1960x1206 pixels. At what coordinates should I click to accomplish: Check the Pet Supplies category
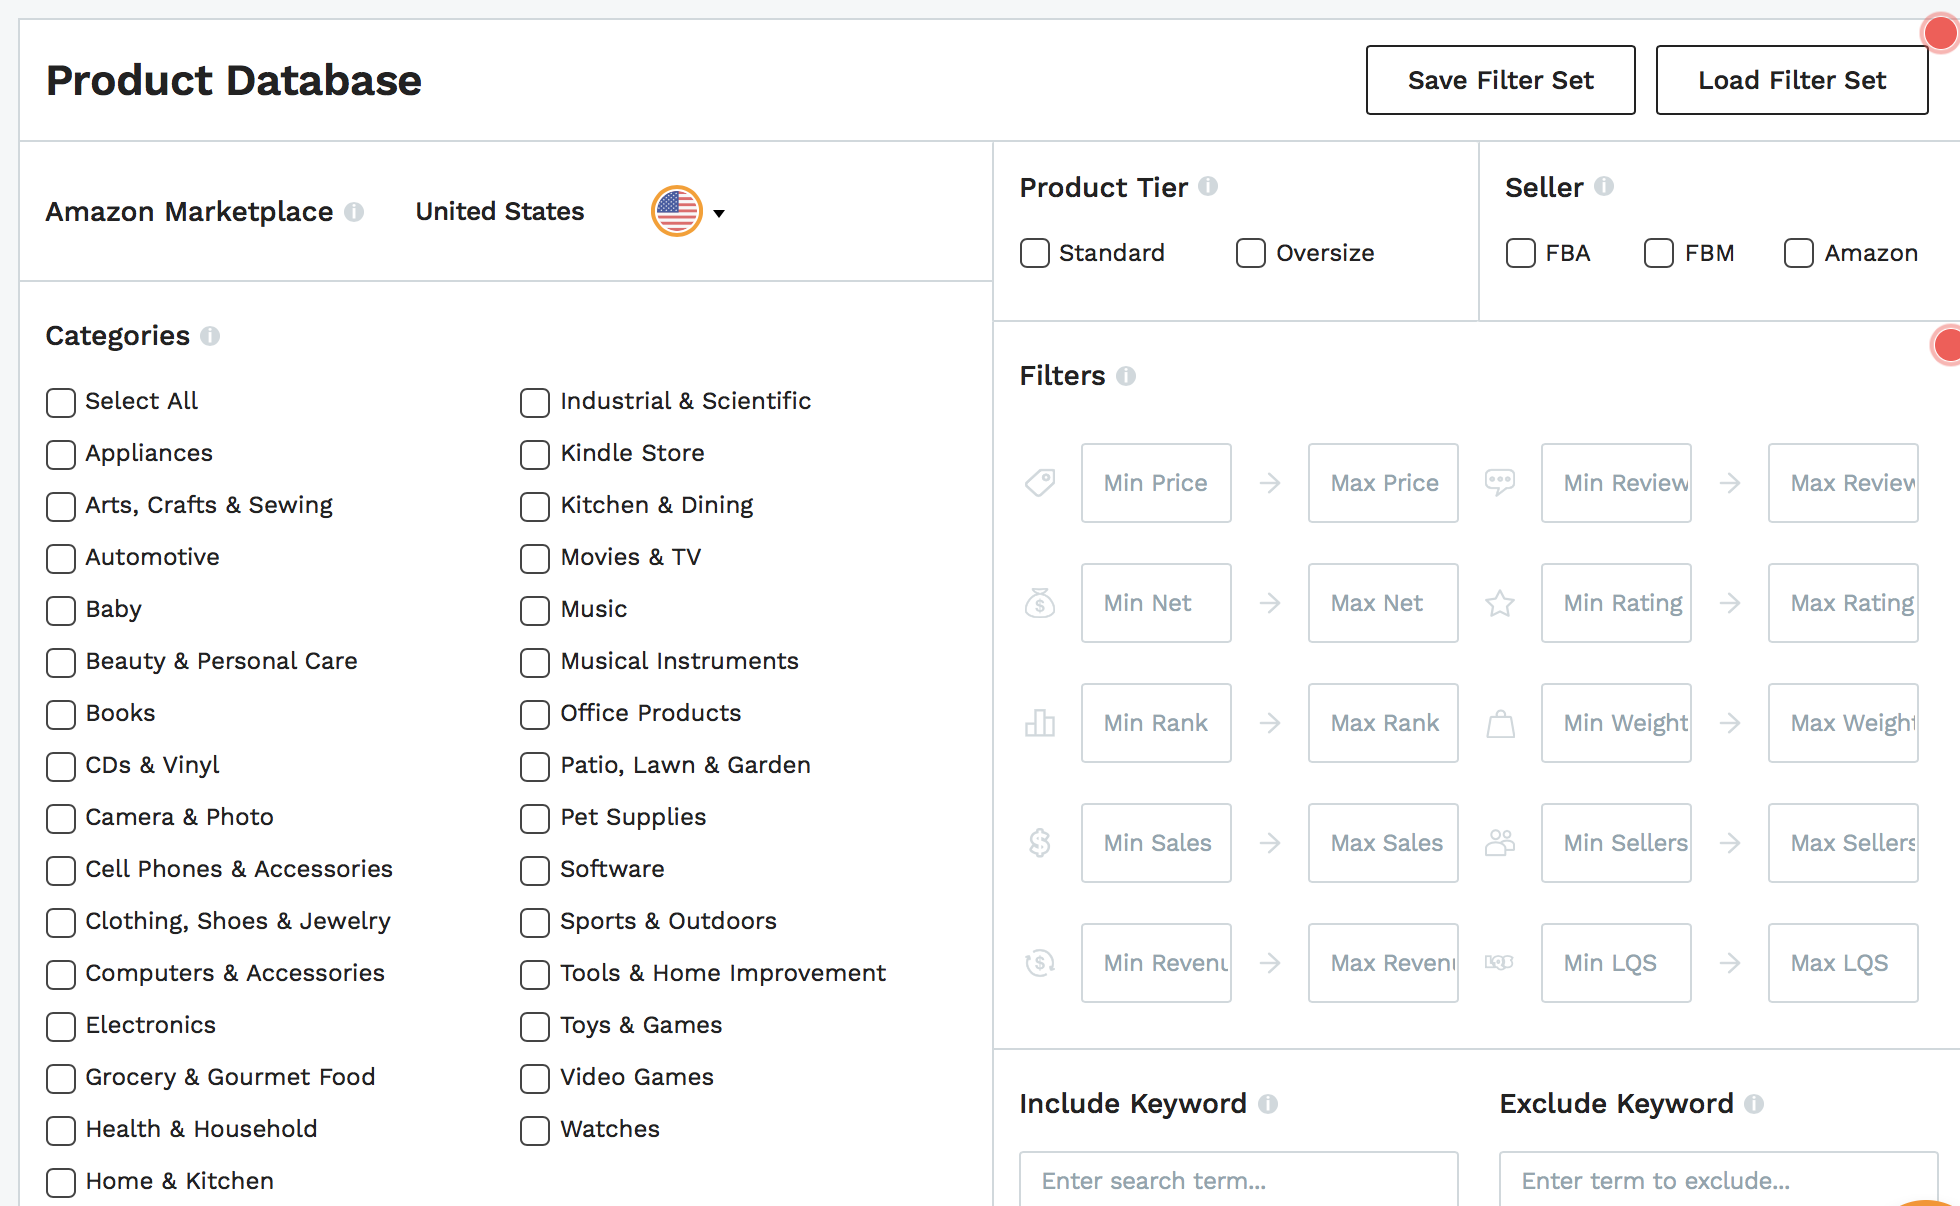coord(535,819)
